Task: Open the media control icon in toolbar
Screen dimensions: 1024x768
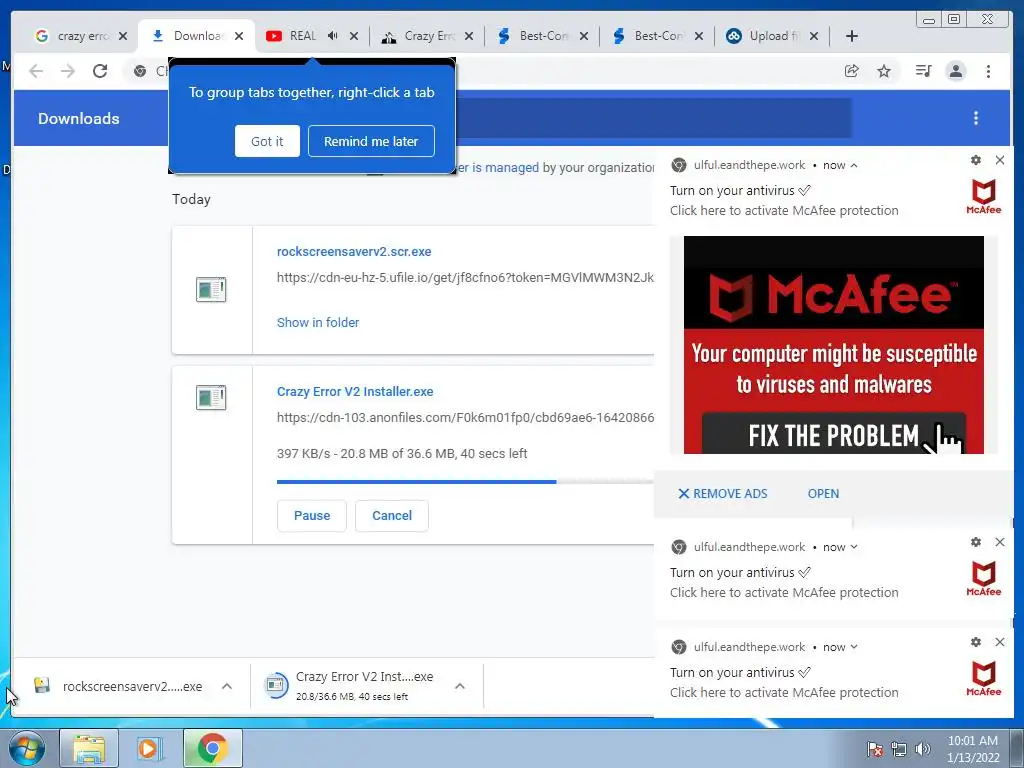Action: click(923, 71)
